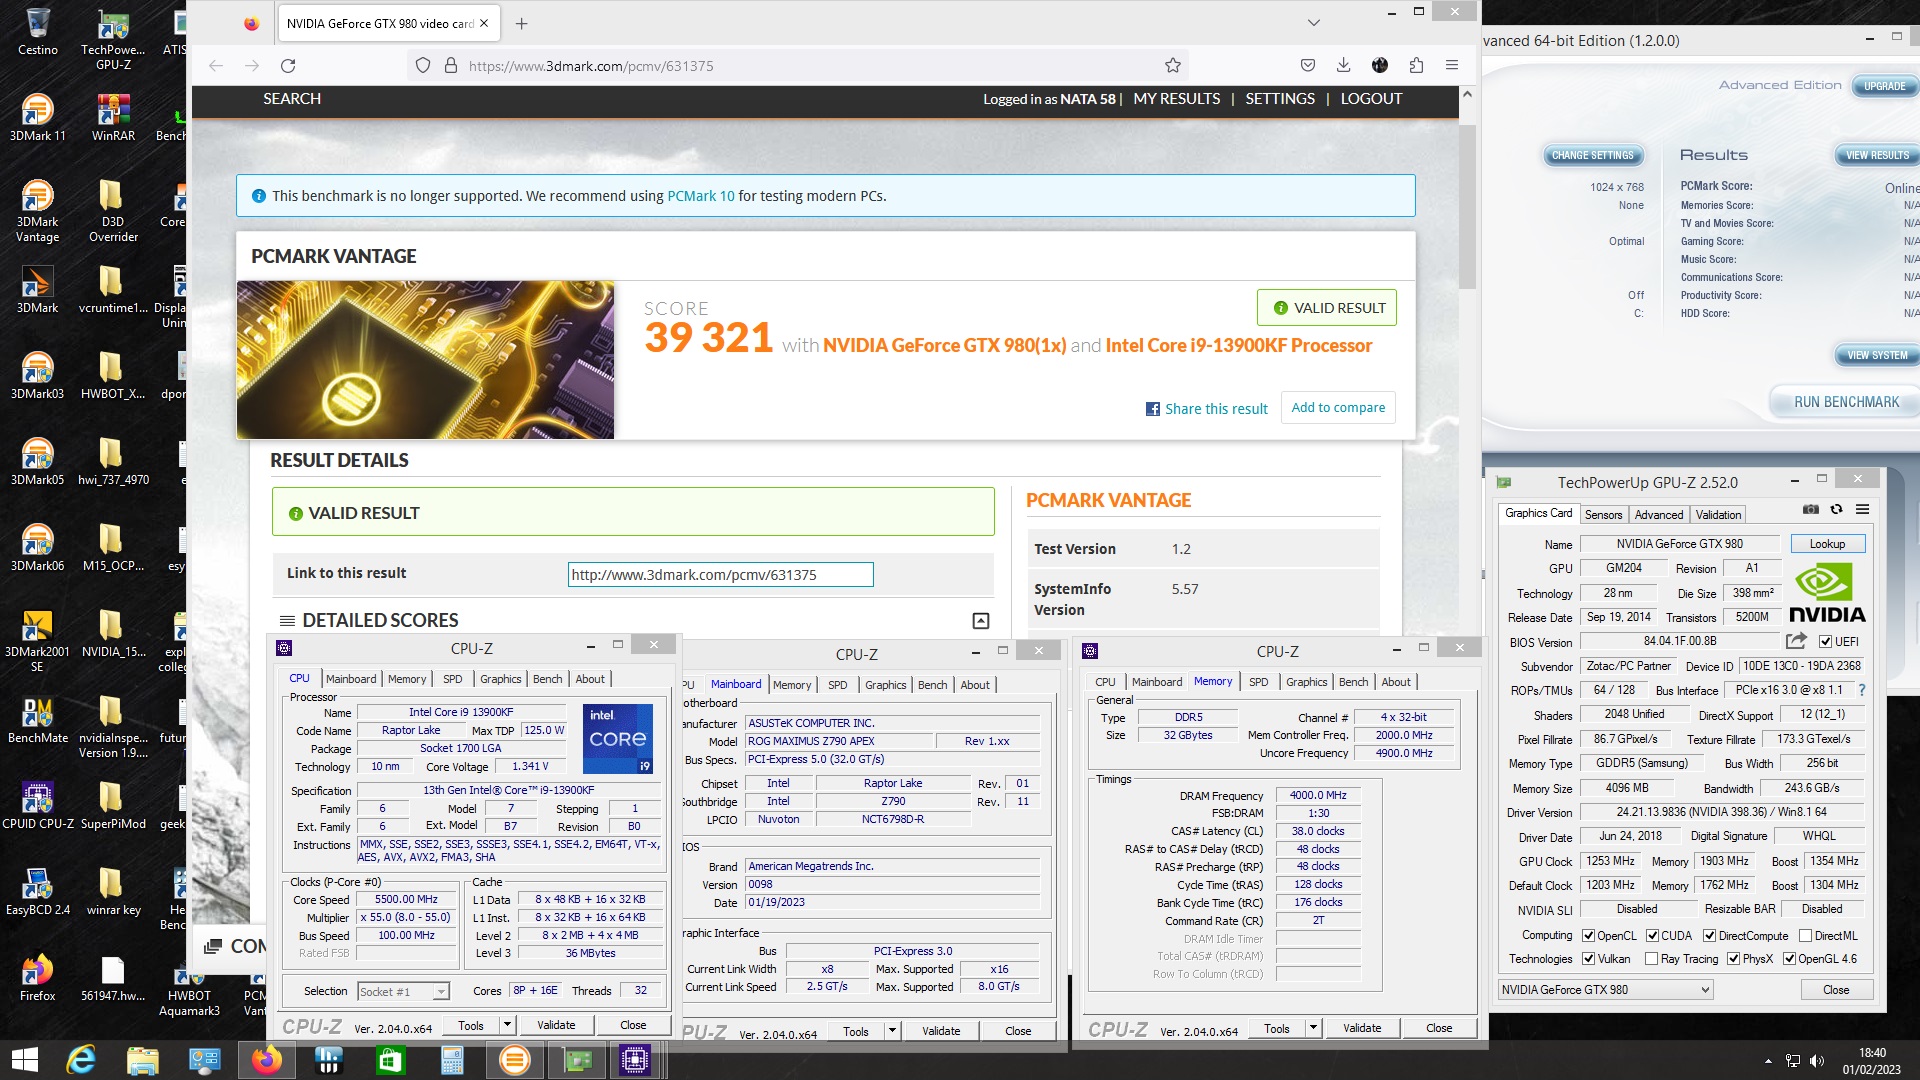The height and width of the screenshot is (1080, 1920).
Task: Open Cestino recycle bin desktop icon
Action: (x=38, y=32)
